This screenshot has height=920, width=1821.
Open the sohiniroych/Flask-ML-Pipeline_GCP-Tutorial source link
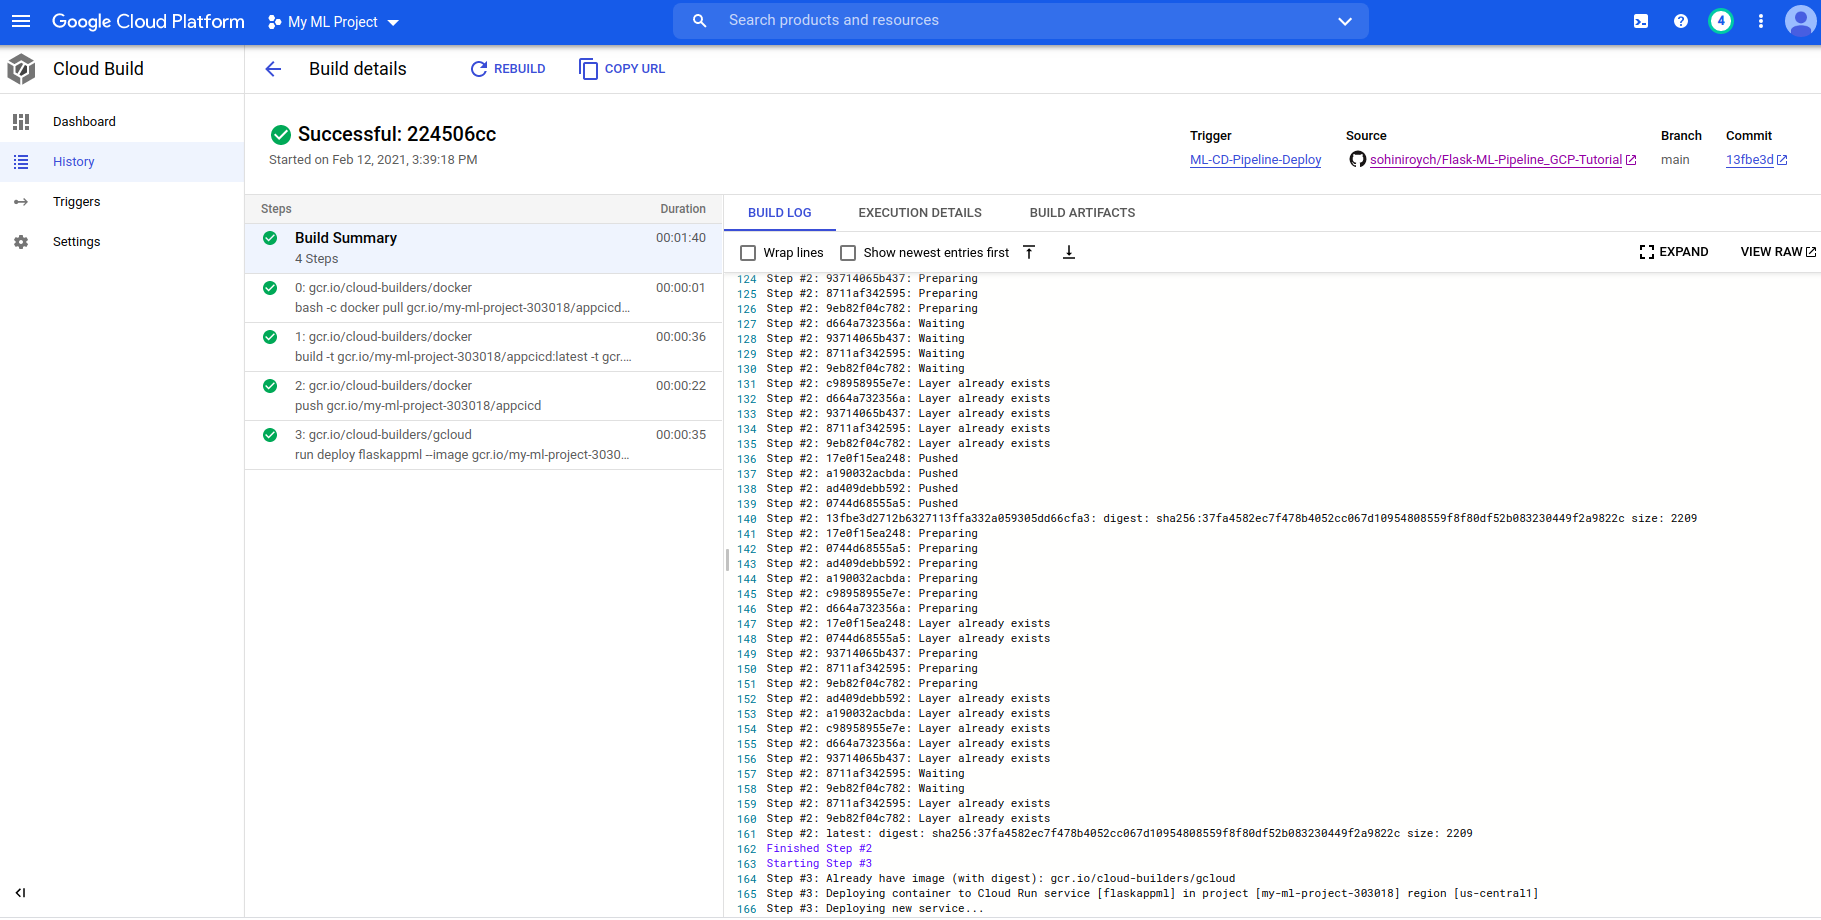1495,160
